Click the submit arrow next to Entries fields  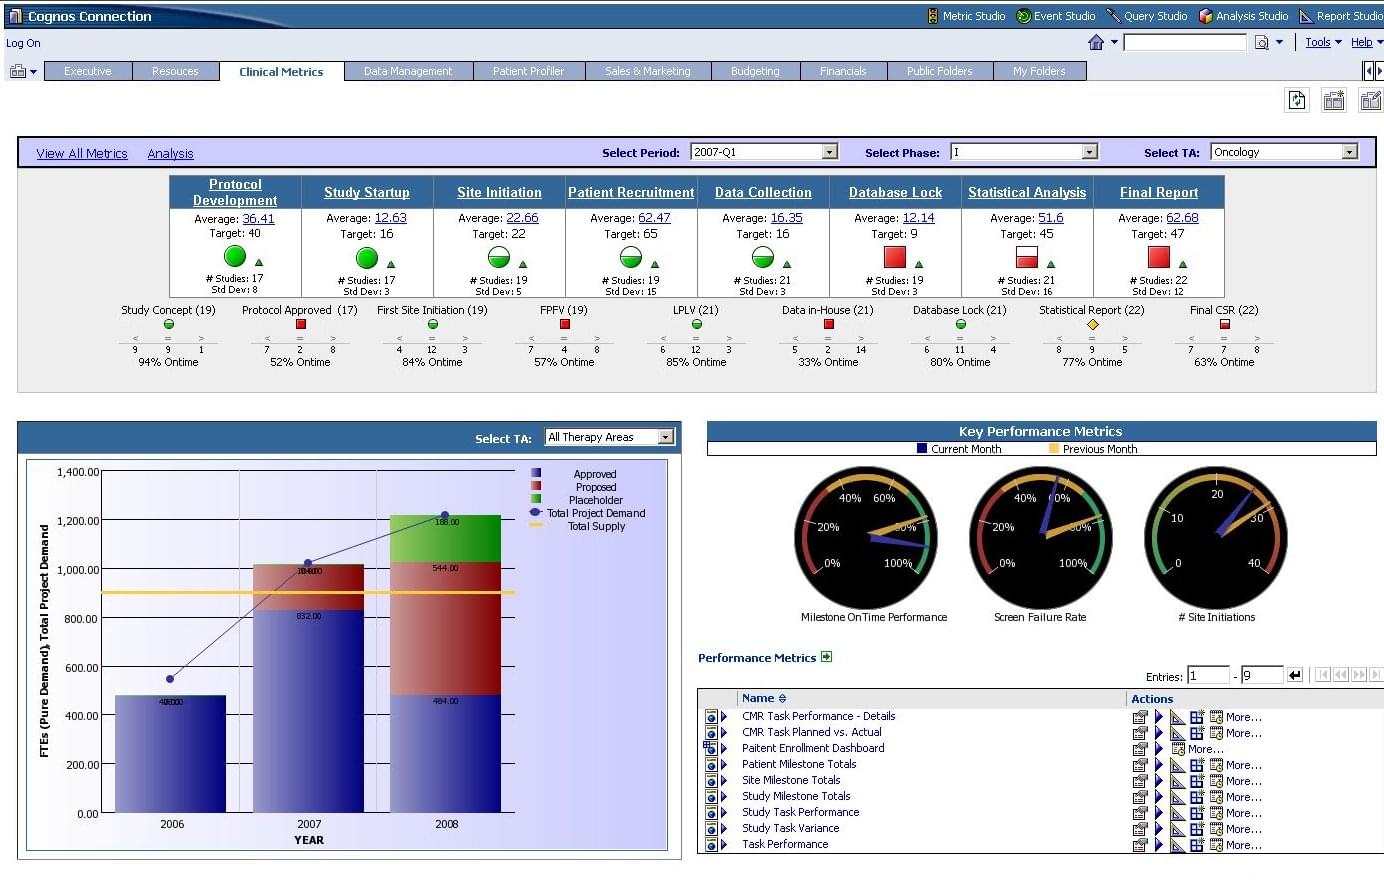pyautogui.click(x=1295, y=676)
